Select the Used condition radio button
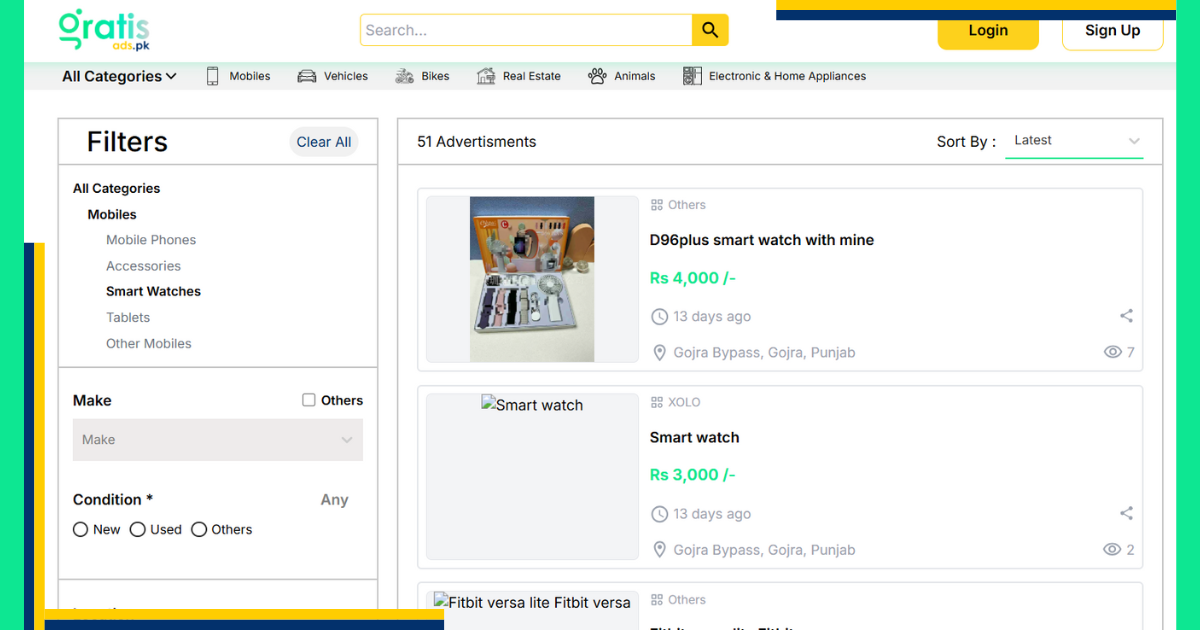The height and width of the screenshot is (630, 1200). pyautogui.click(x=138, y=530)
